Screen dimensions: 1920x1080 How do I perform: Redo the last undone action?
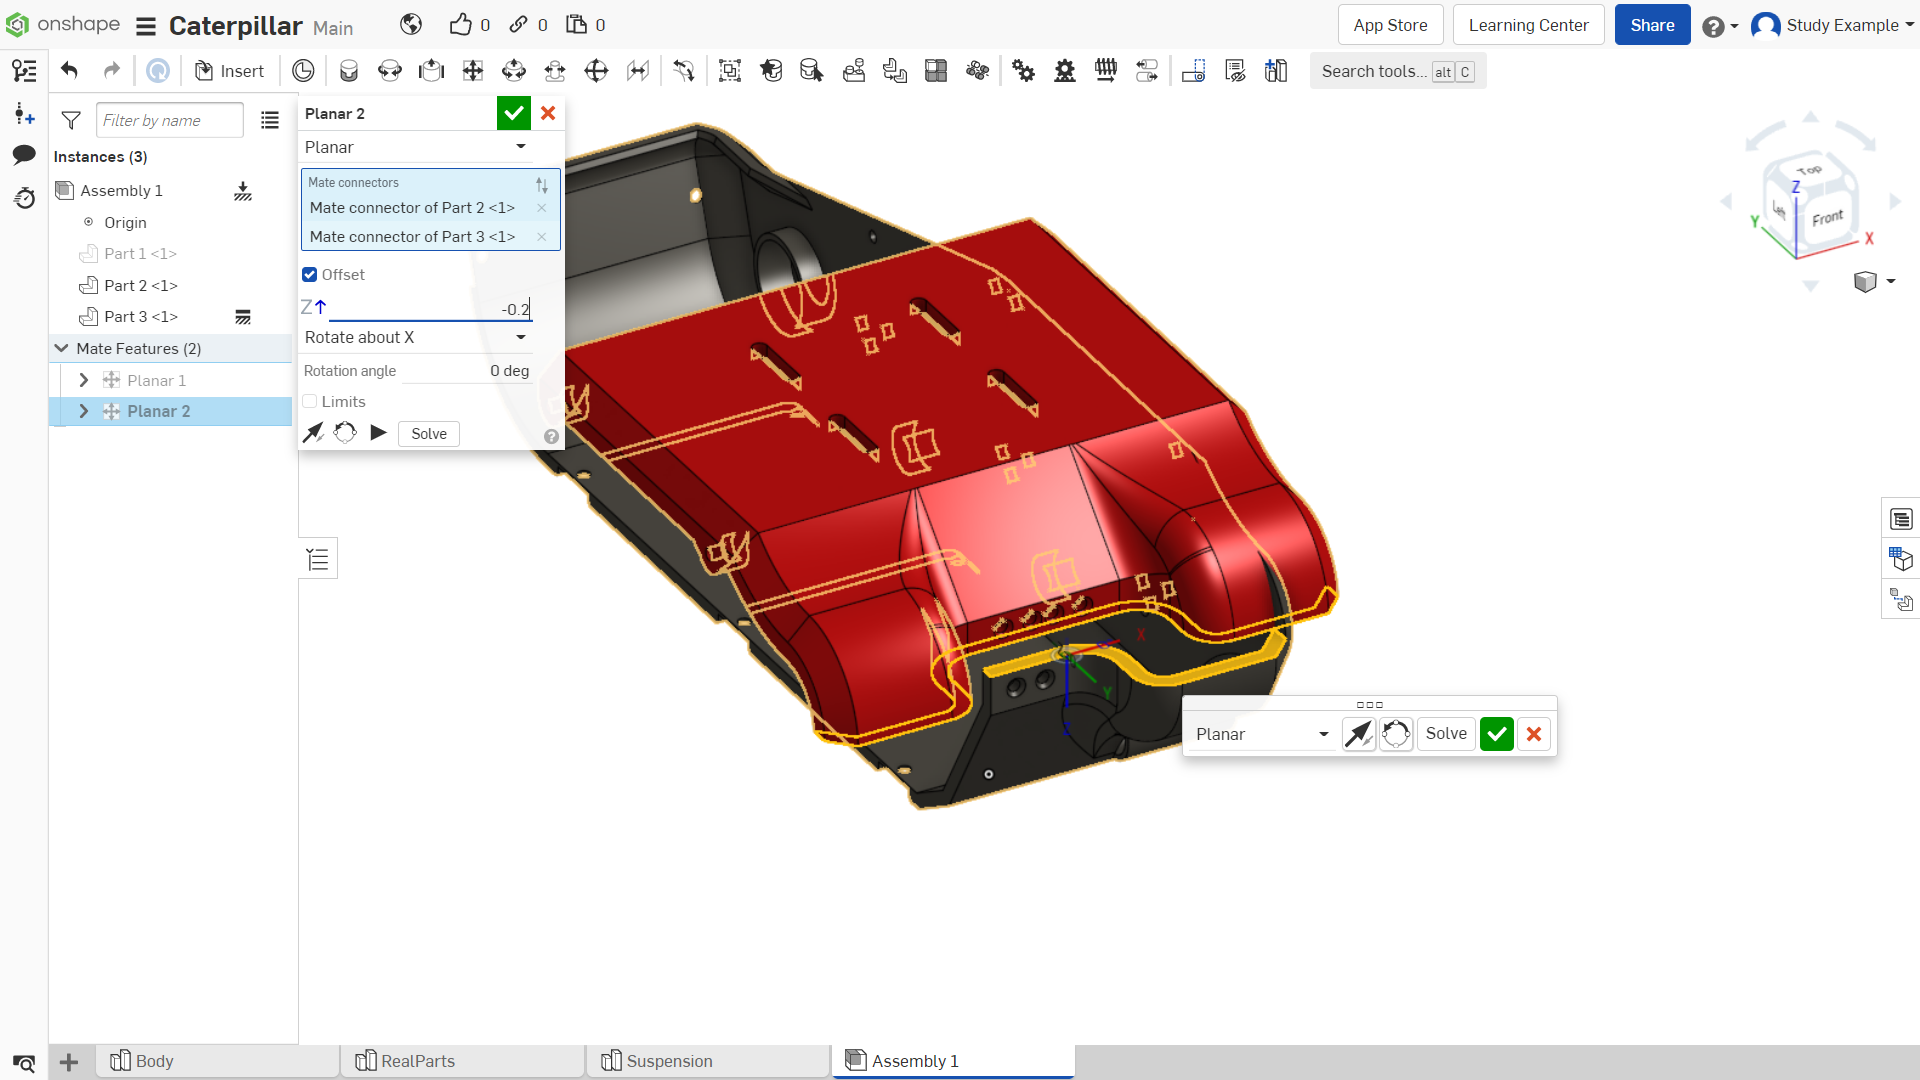(x=112, y=71)
